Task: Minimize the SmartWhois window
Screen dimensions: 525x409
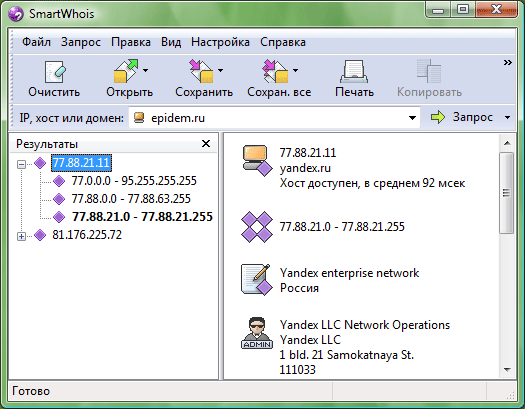Action: 438,10
